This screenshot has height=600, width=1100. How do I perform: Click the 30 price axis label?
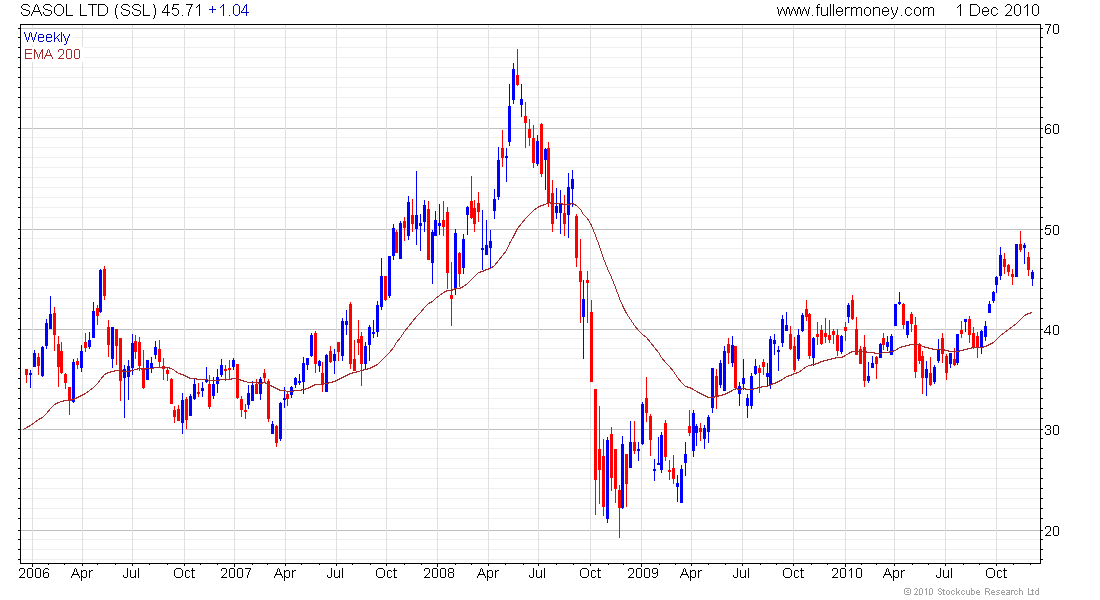tap(1052, 430)
